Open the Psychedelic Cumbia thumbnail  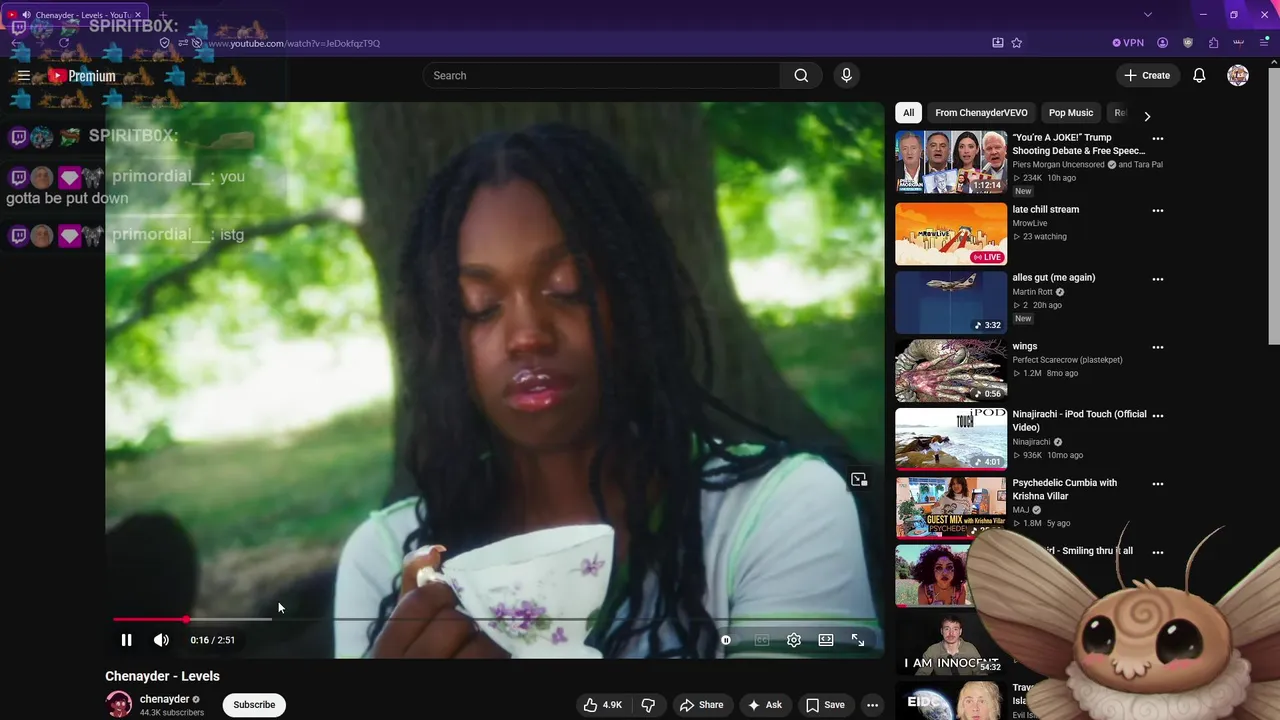pyautogui.click(x=951, y=507)
